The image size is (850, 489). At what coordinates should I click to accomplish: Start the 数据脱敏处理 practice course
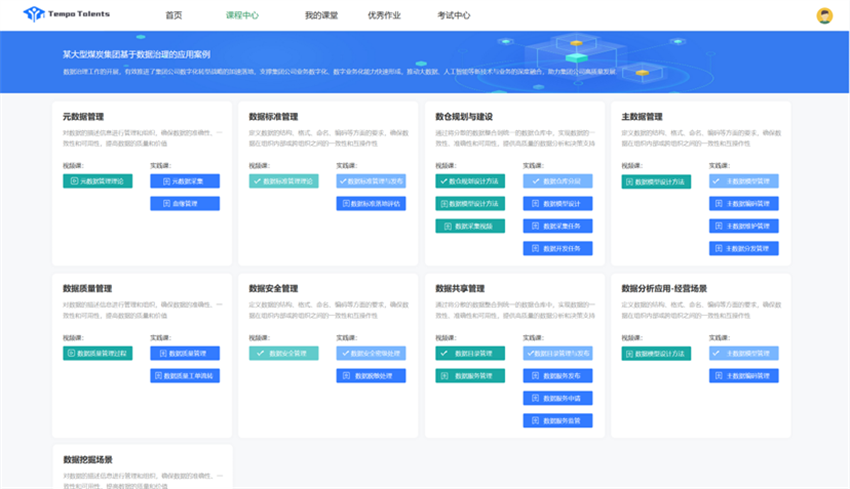(x=371, y=376)
